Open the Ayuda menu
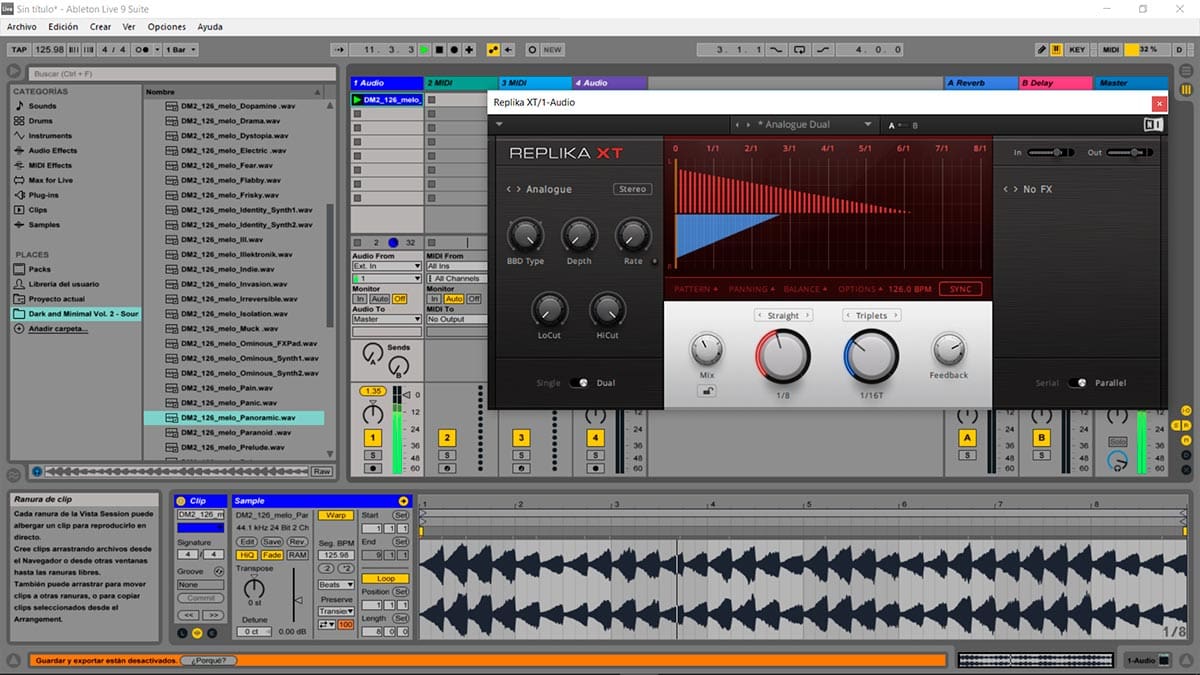 point(210,27)
